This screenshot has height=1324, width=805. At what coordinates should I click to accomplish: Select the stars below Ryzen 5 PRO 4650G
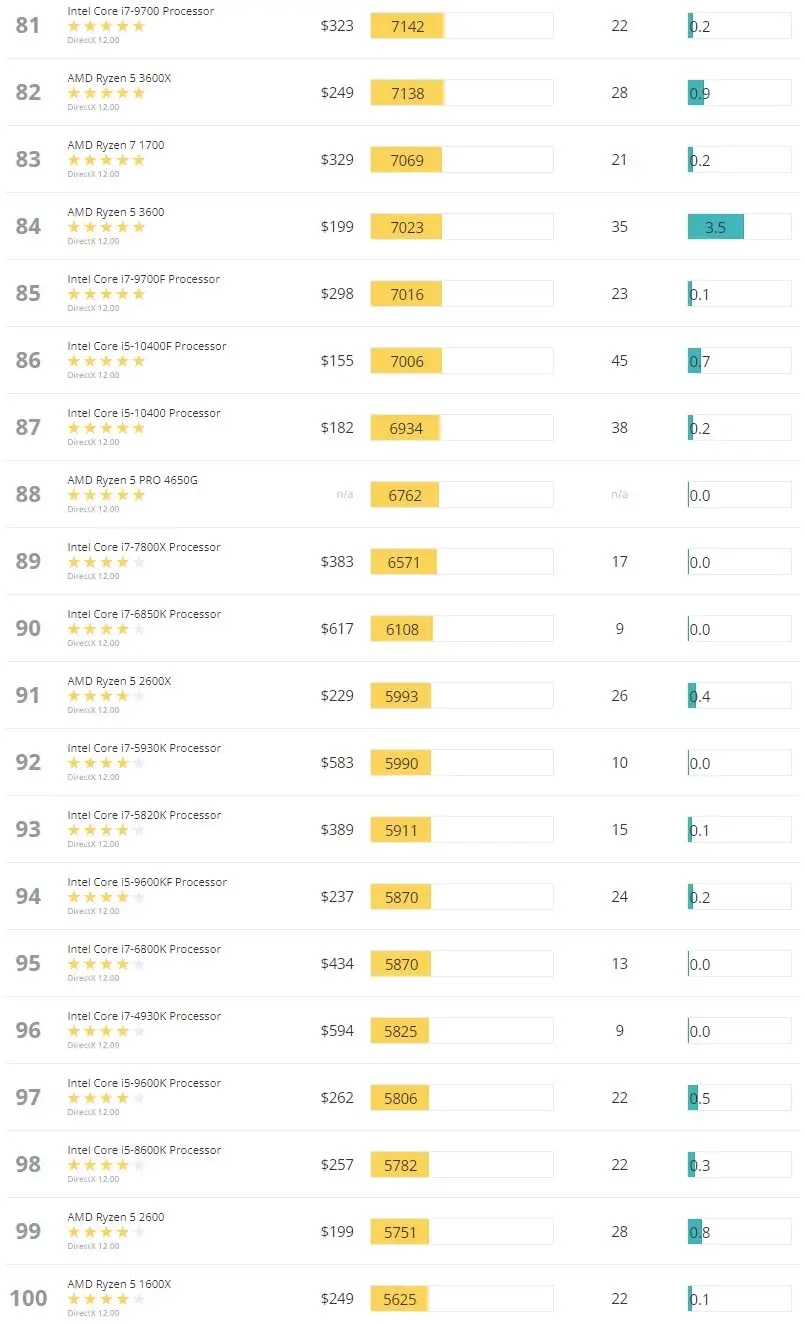click(x=106, y=495)
